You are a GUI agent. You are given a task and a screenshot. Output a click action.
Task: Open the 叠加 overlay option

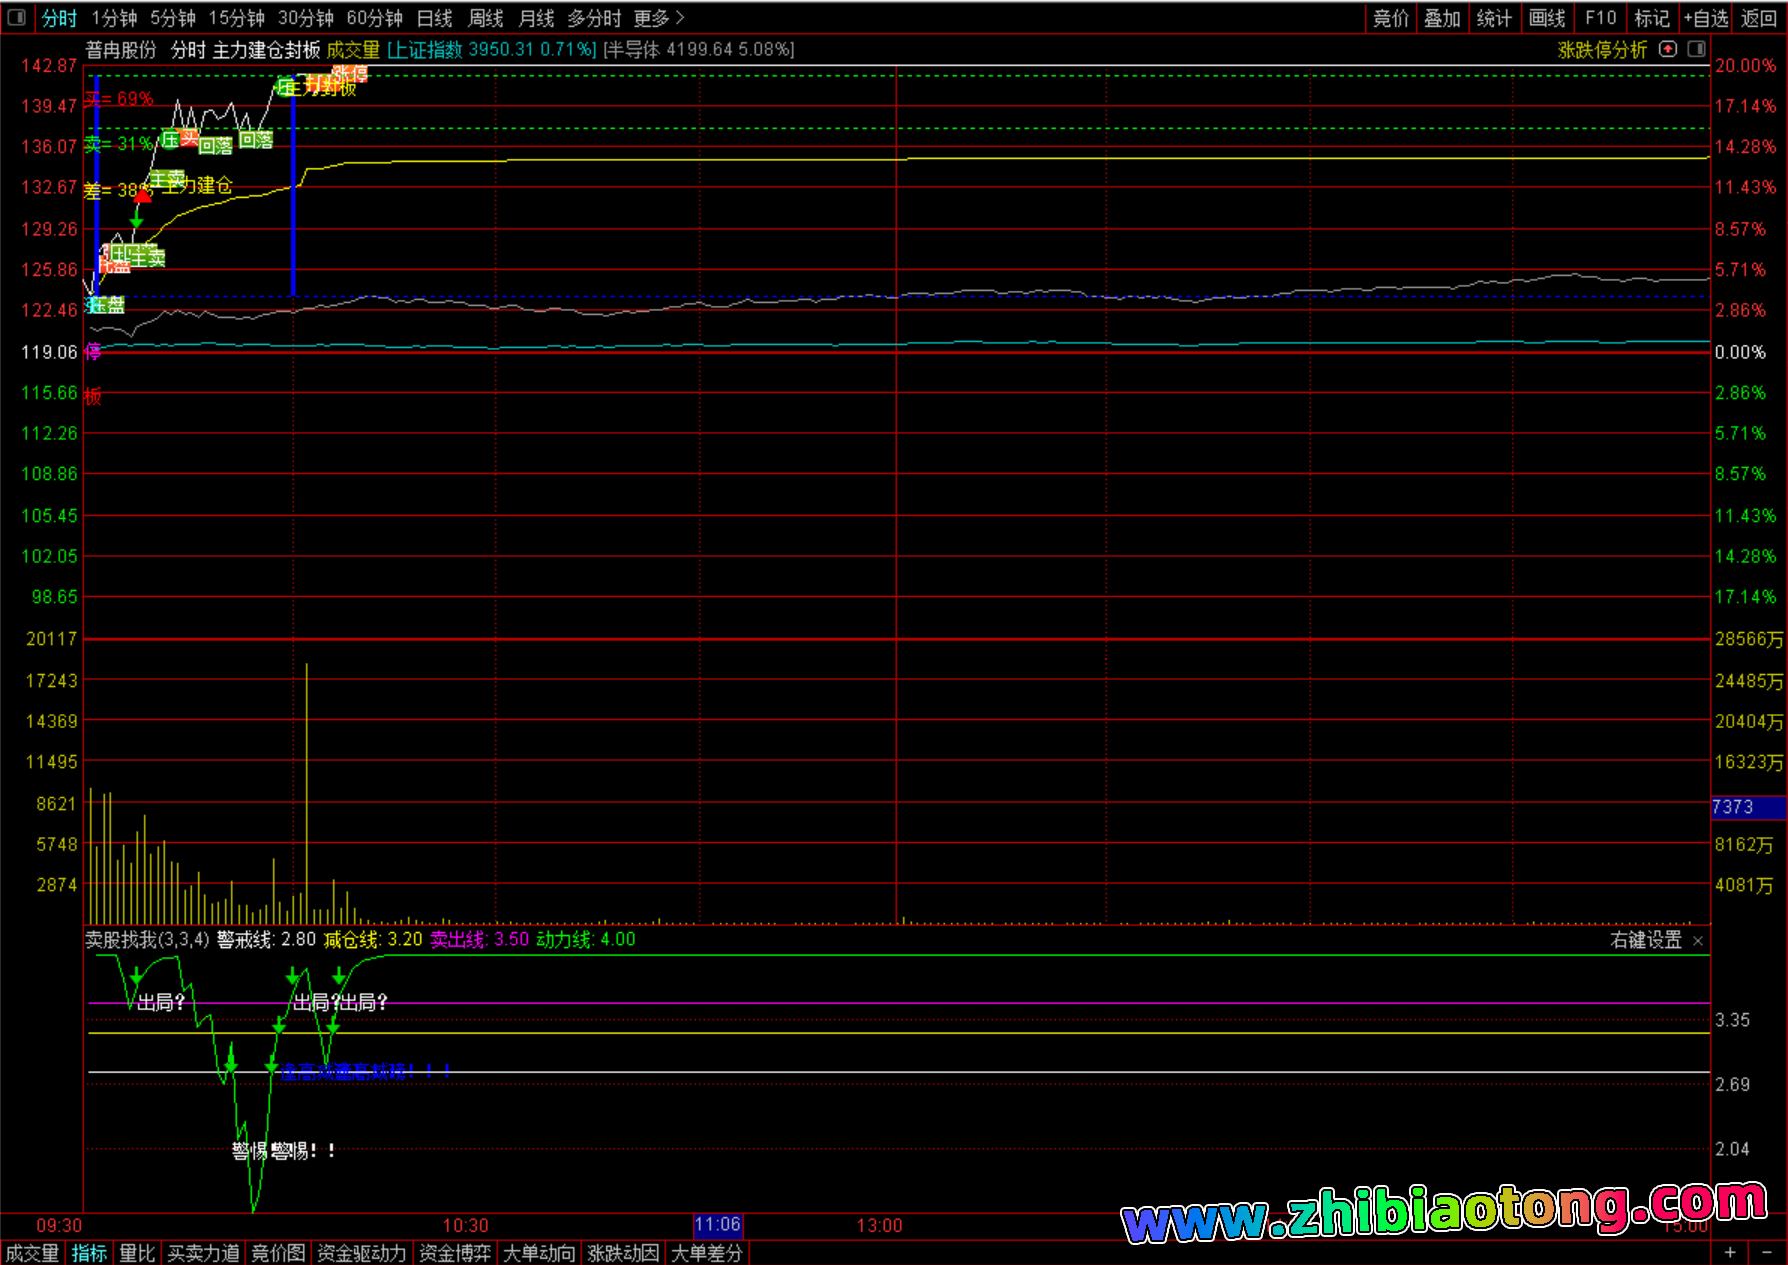click(1442, 18)
